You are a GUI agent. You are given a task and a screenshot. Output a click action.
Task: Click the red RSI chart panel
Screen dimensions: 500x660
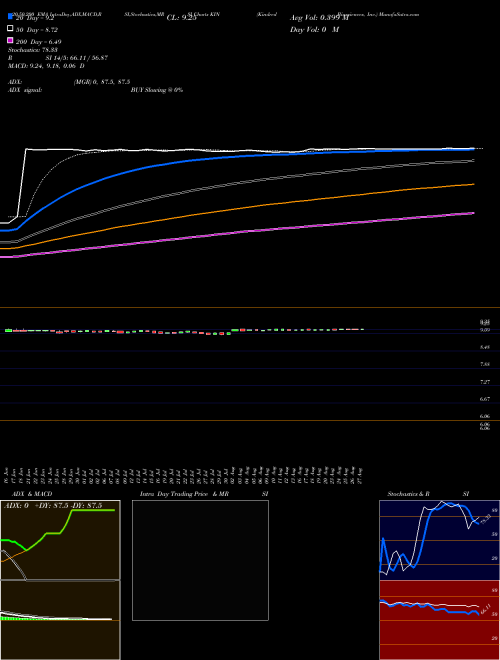pyautogui.click(x=439, y=620)
